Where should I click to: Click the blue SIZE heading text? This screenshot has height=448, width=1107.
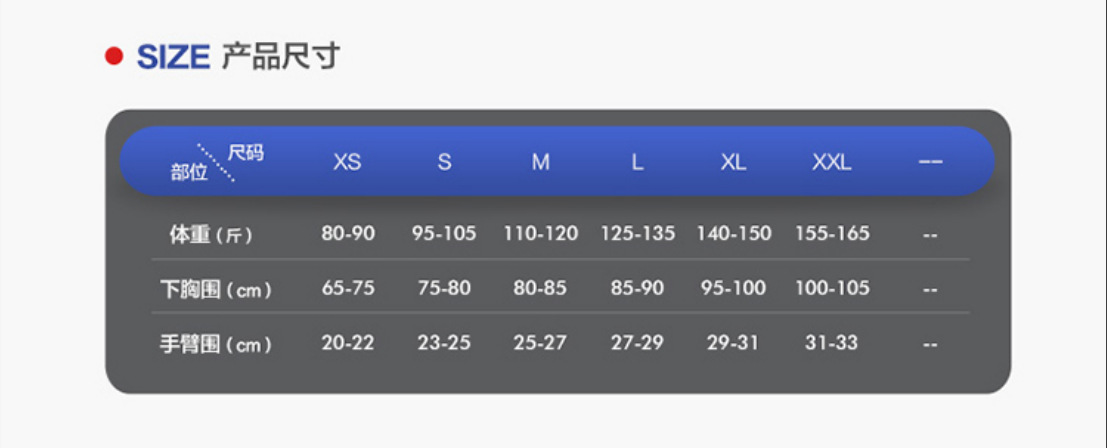[x=172, y=57]
